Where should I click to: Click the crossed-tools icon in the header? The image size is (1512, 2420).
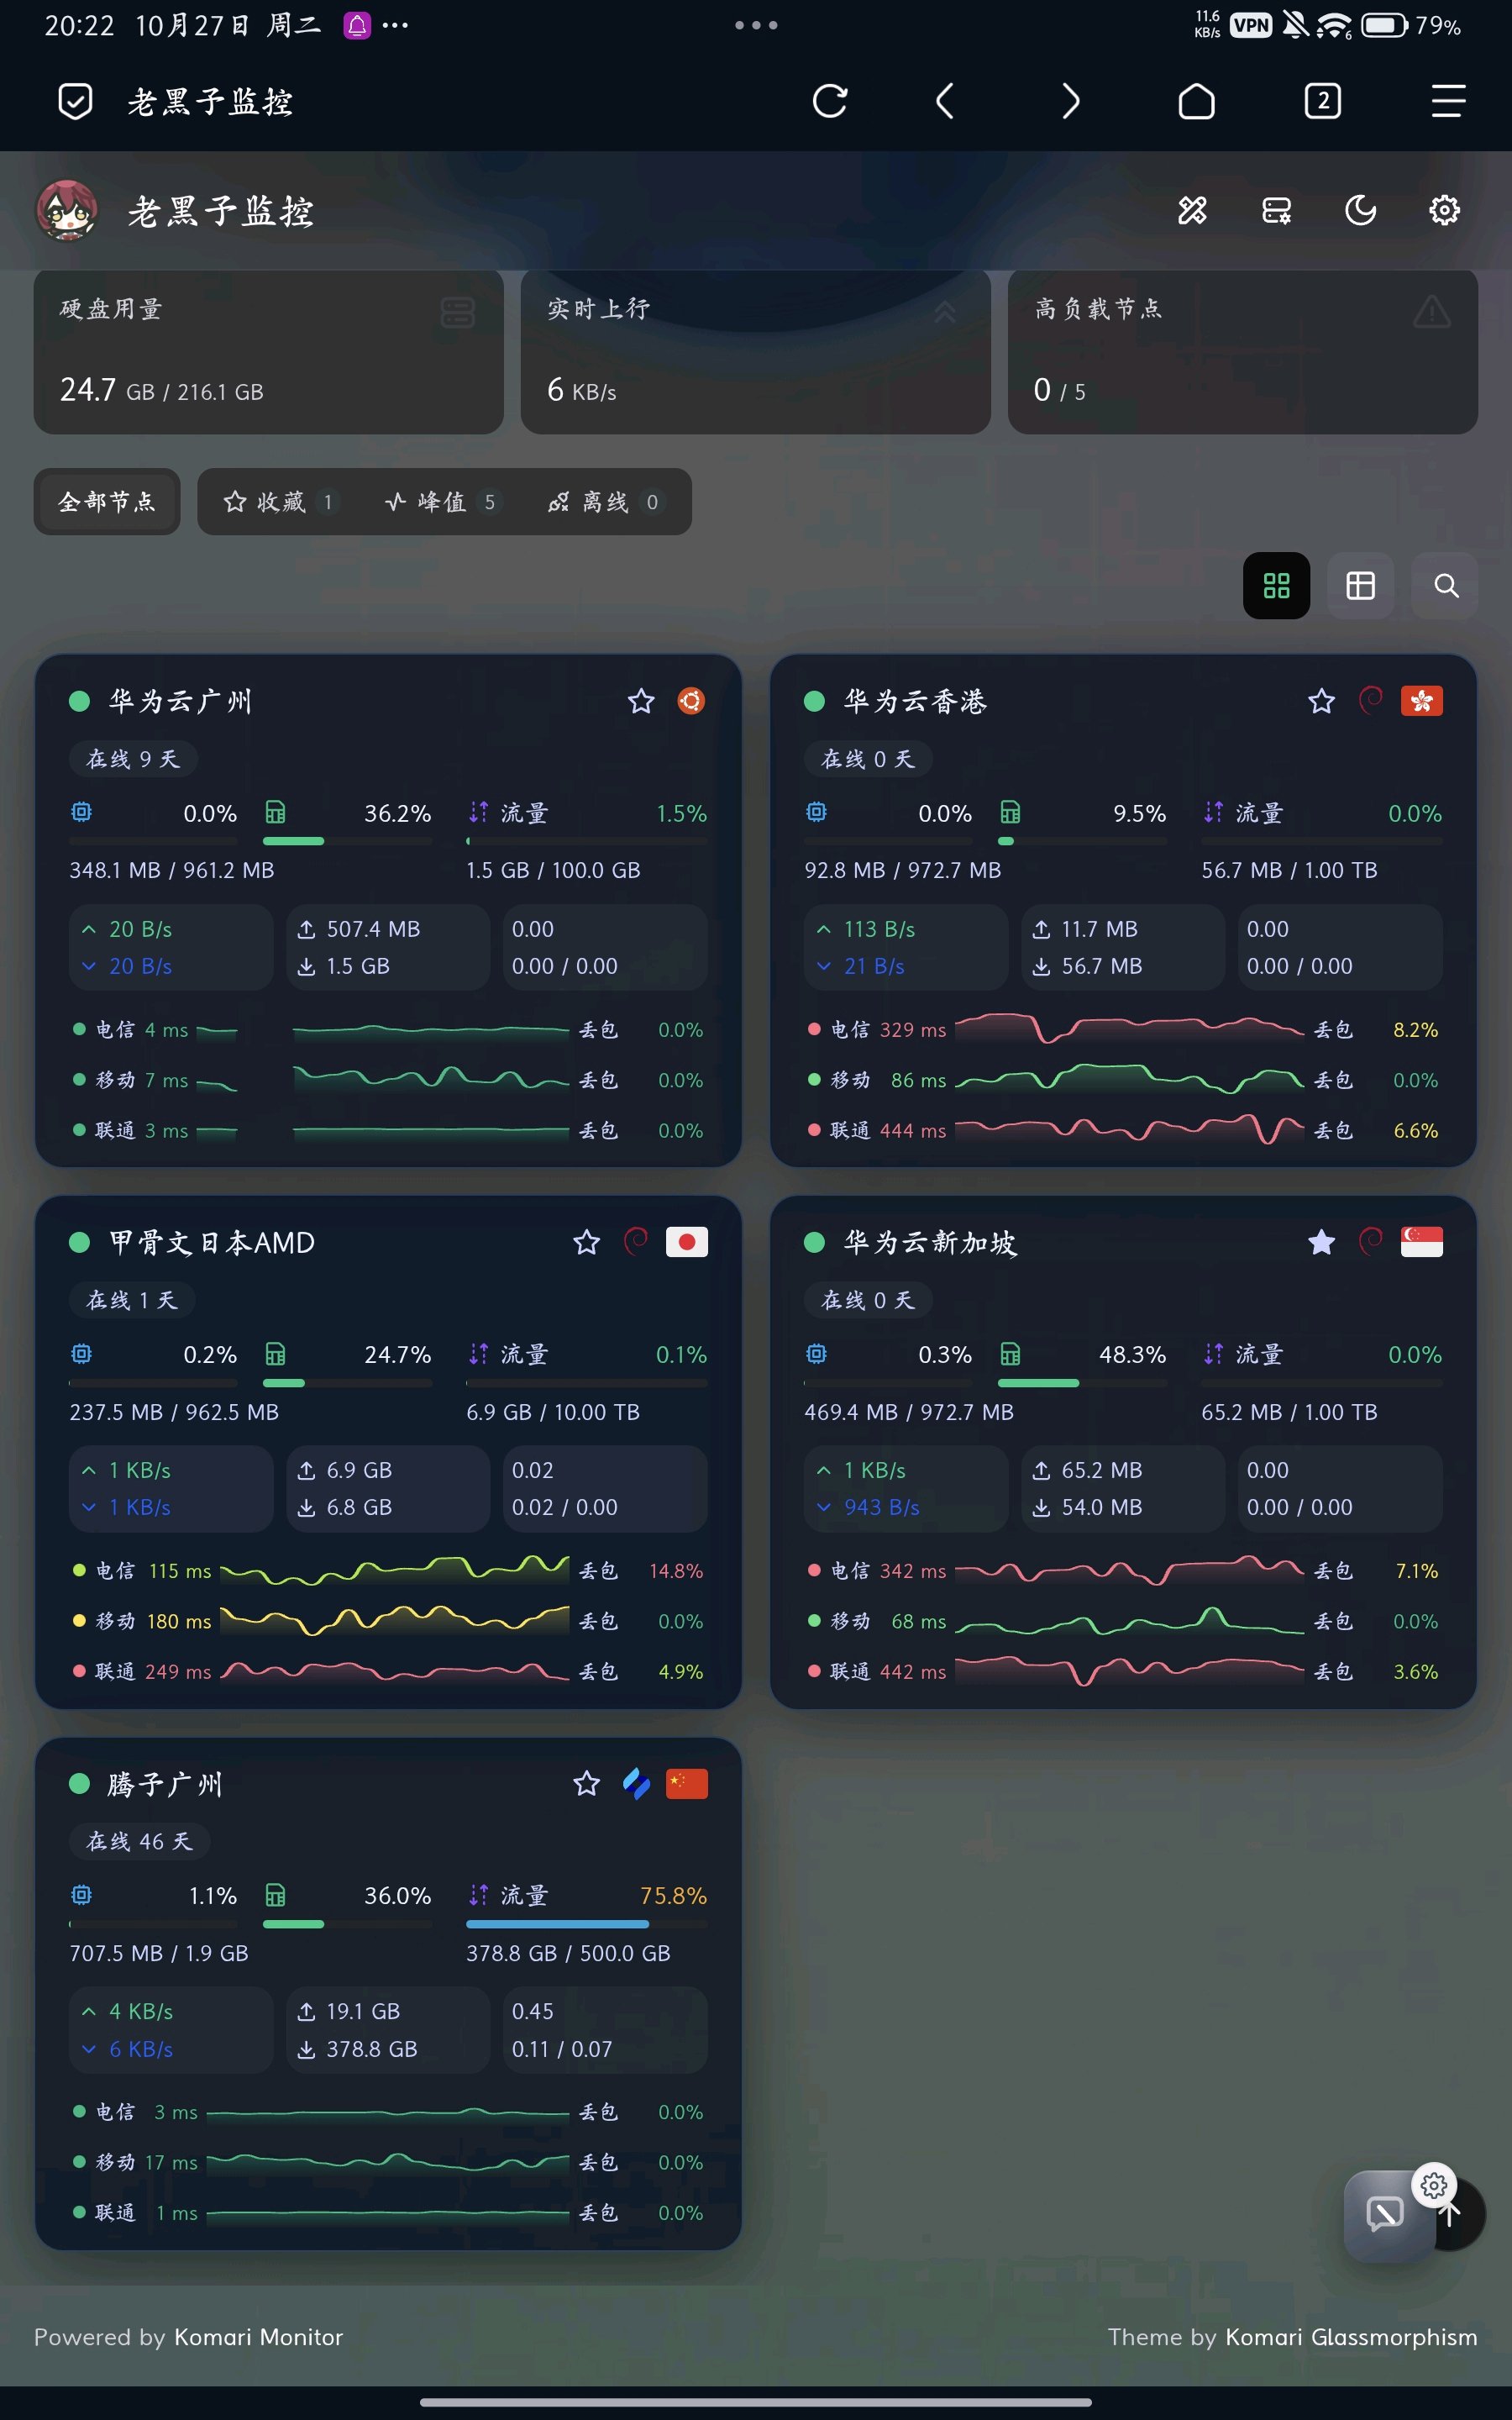click(x=1192, y=210)
